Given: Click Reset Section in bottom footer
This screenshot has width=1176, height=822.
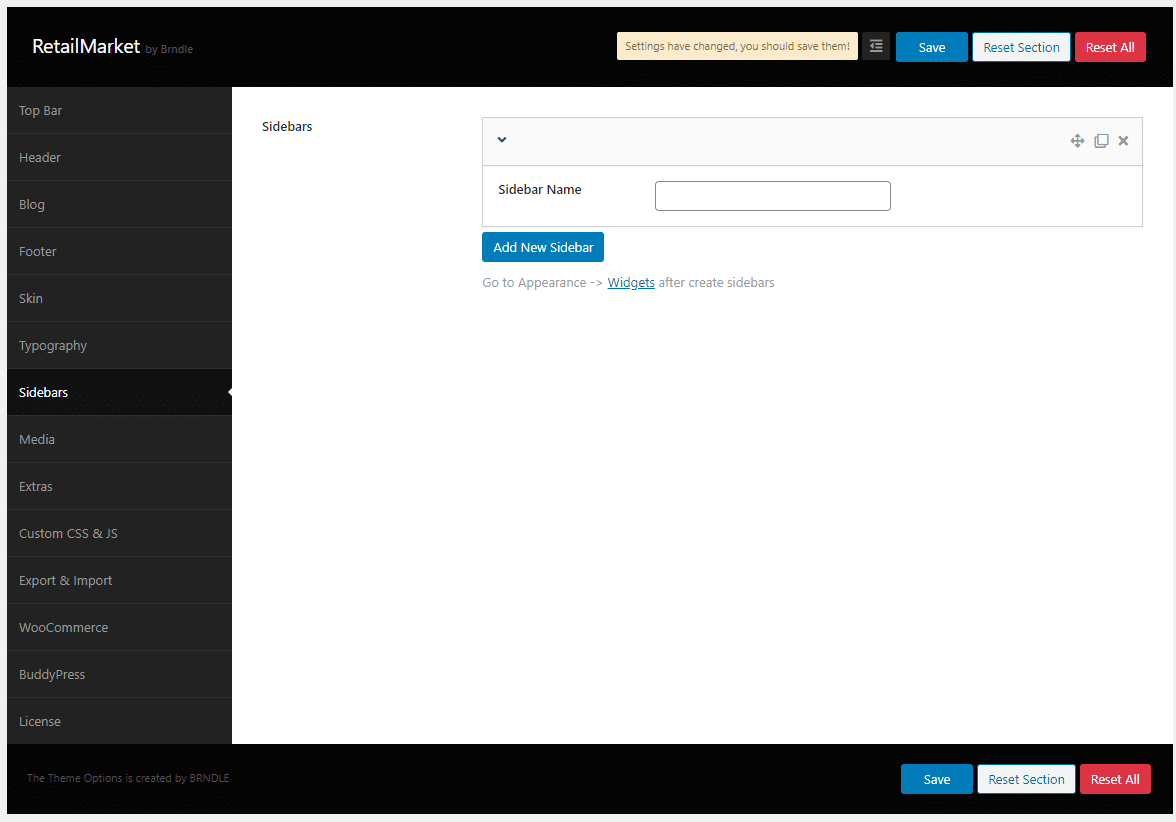Looking at the screenshot, I should pyautogui.click(x=1026, y=779).
